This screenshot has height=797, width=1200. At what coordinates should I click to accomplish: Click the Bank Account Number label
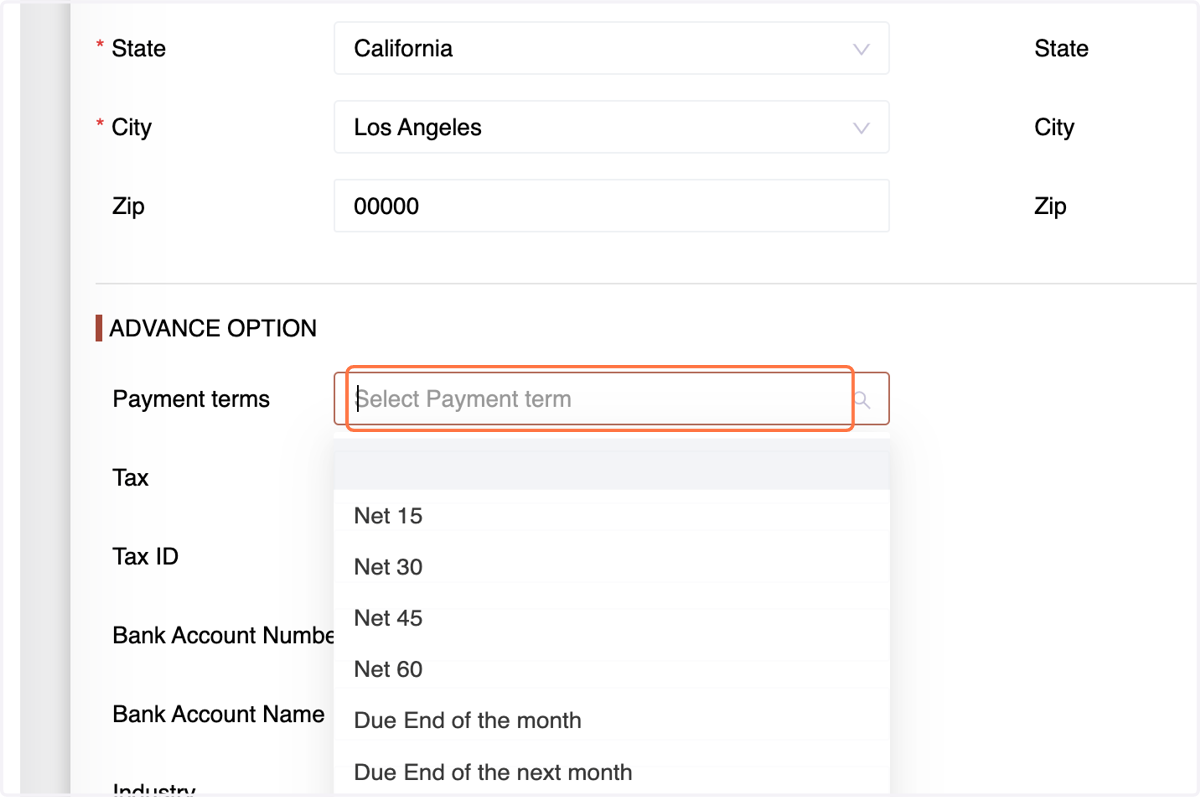pos(223,635)
